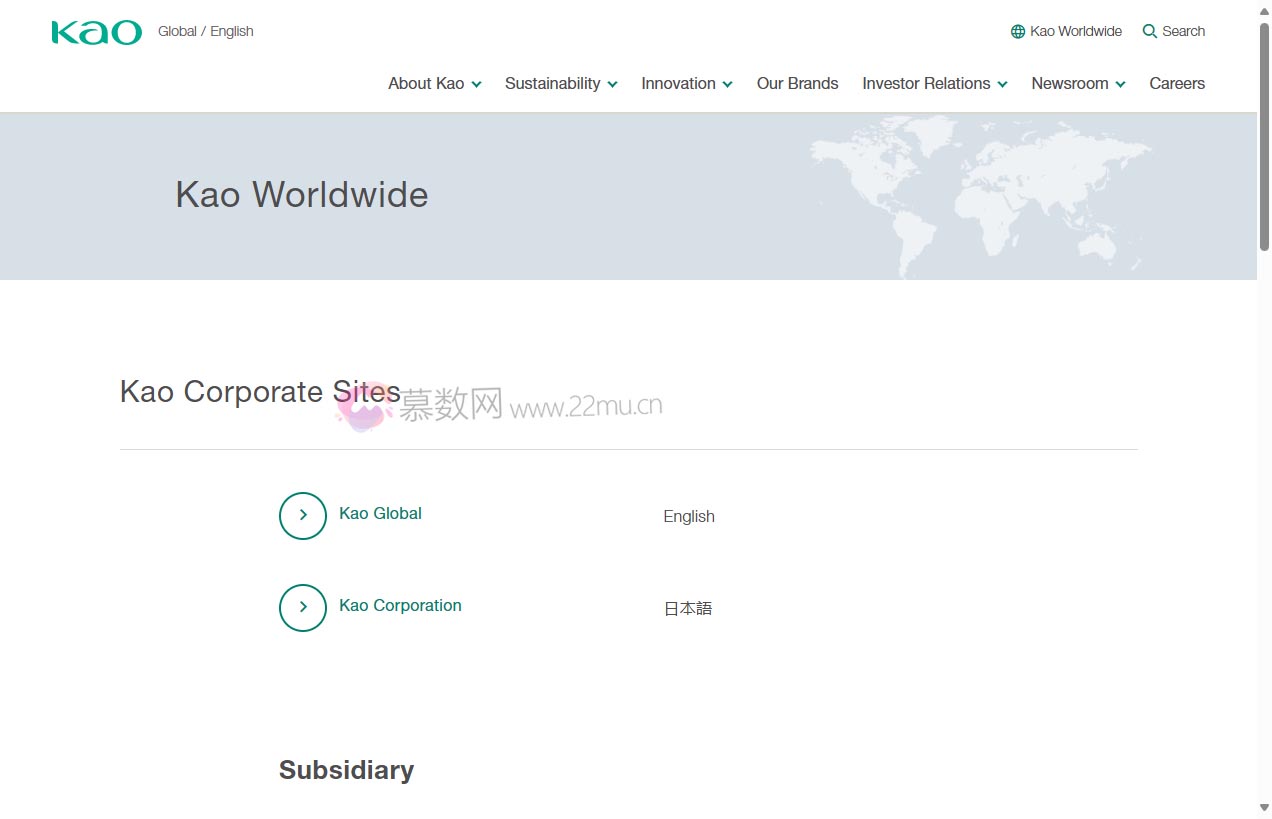This screenshot has width=1272, height=819.
Task: Click the Kao logo
Action: click(x=96, y=32)
